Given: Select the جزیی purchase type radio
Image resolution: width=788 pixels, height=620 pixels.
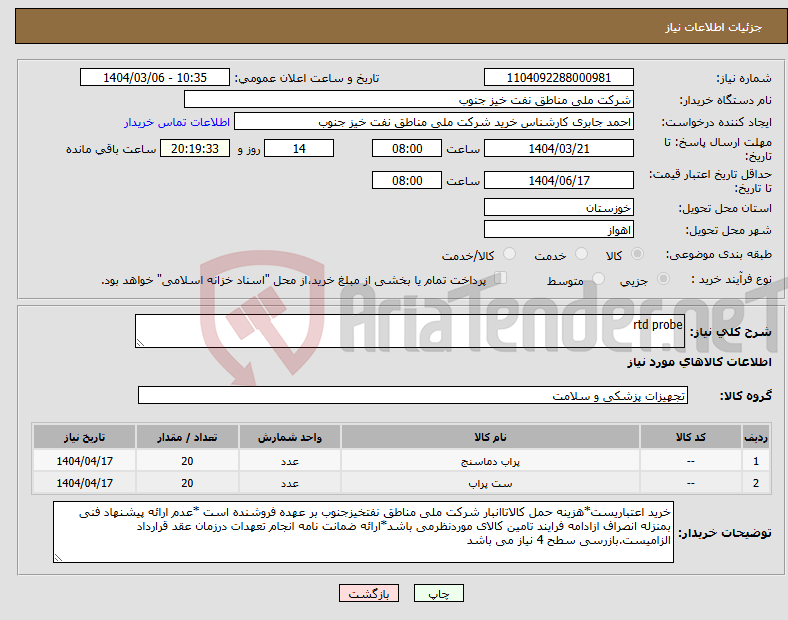Looking at the screenshot, I should pyautogui.click(x=663, y=279).
